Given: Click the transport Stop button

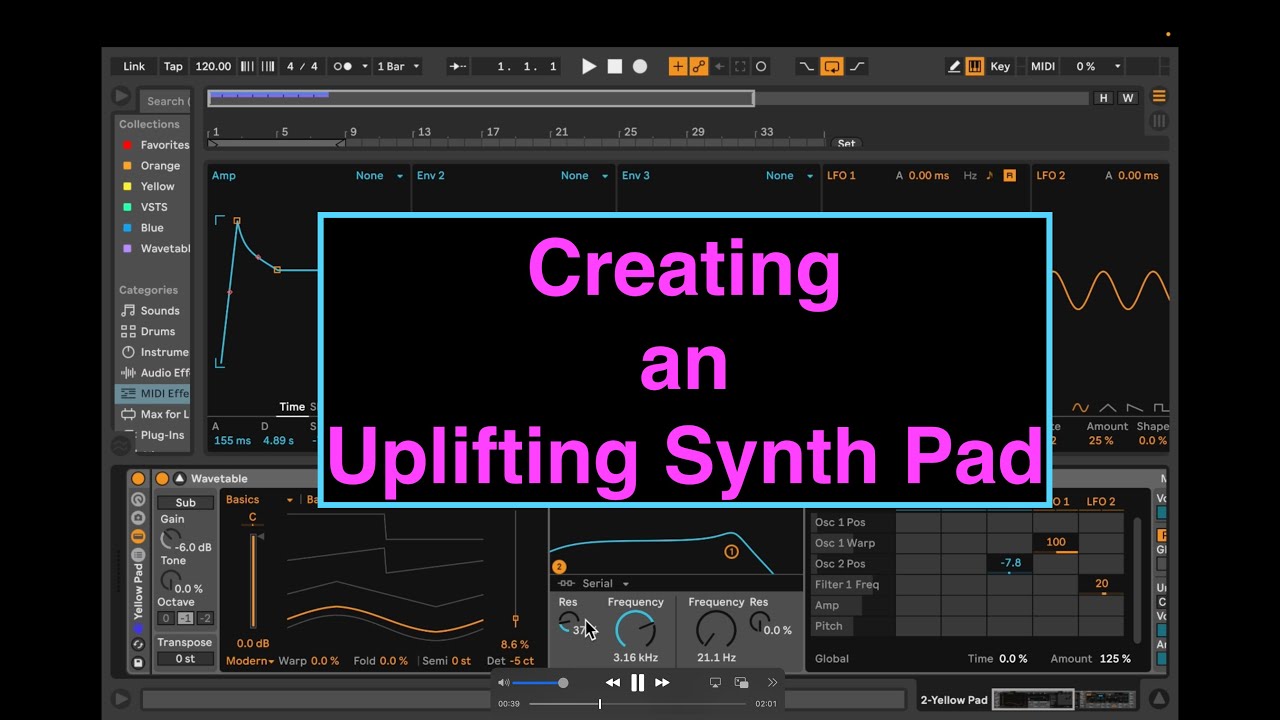Looking at the screenshot, I should point(614,66).
